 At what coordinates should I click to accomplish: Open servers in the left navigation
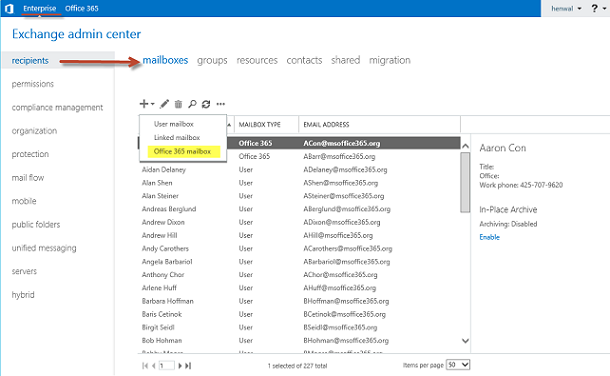(x=24, y=271)
